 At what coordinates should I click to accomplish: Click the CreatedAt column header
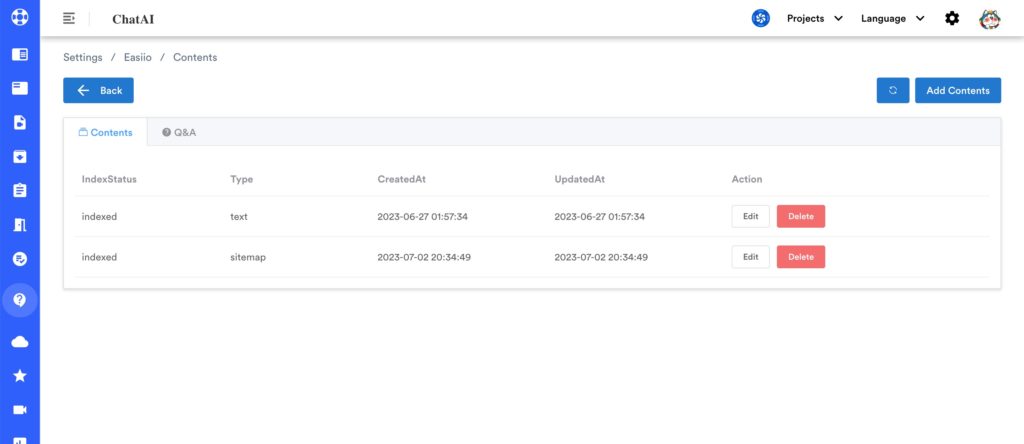click(402, 179)
